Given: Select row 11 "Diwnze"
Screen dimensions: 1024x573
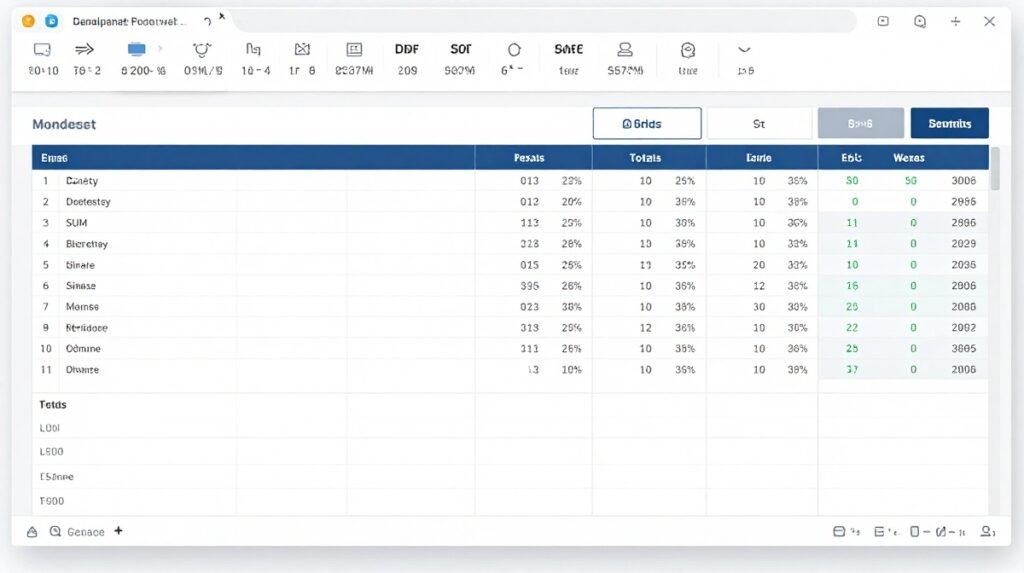Looking at the screenshot, I should [x=510, y=369].
